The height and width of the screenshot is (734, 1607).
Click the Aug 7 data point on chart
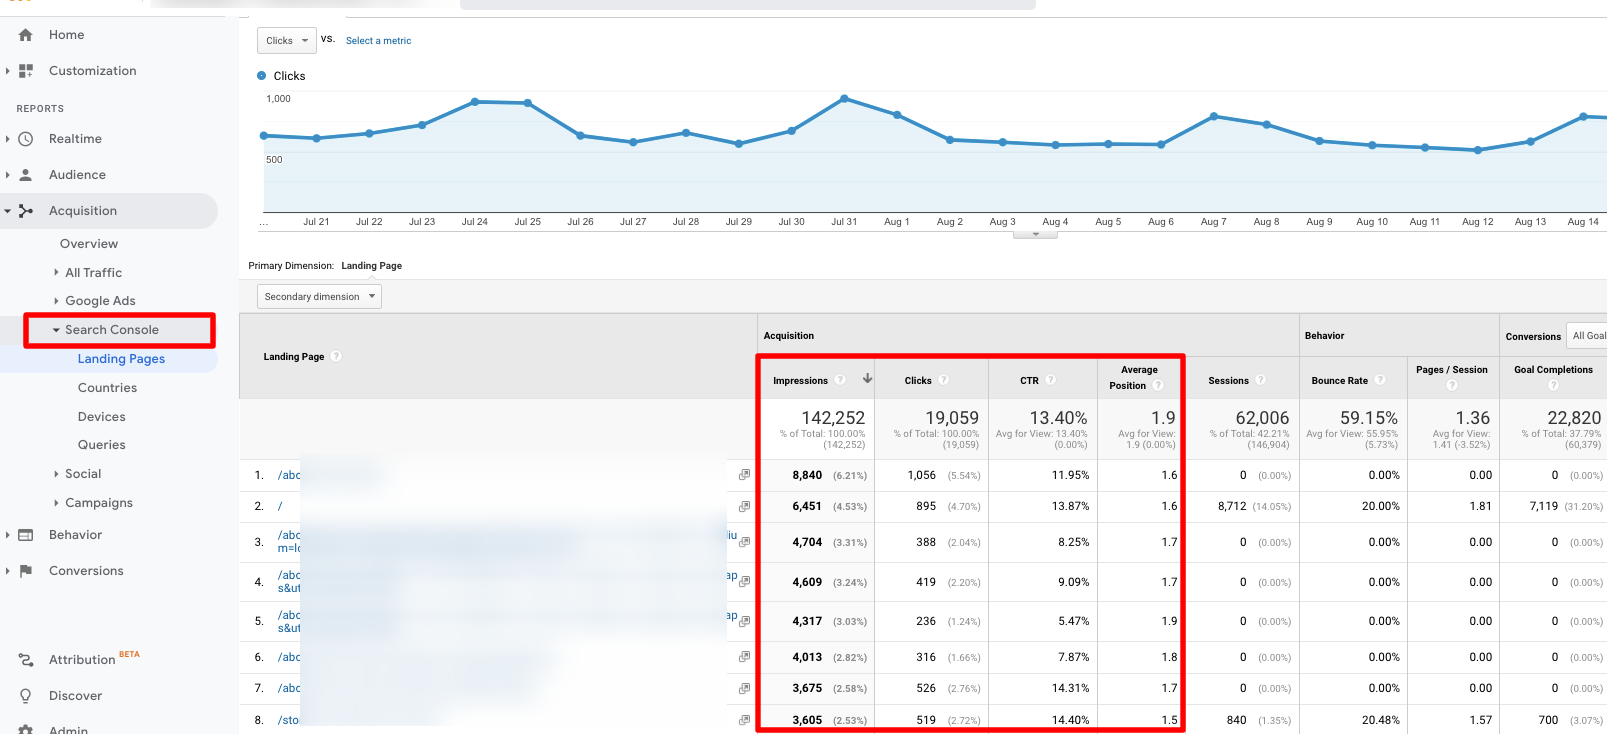pyautogui.click(x=1214, y=116)
